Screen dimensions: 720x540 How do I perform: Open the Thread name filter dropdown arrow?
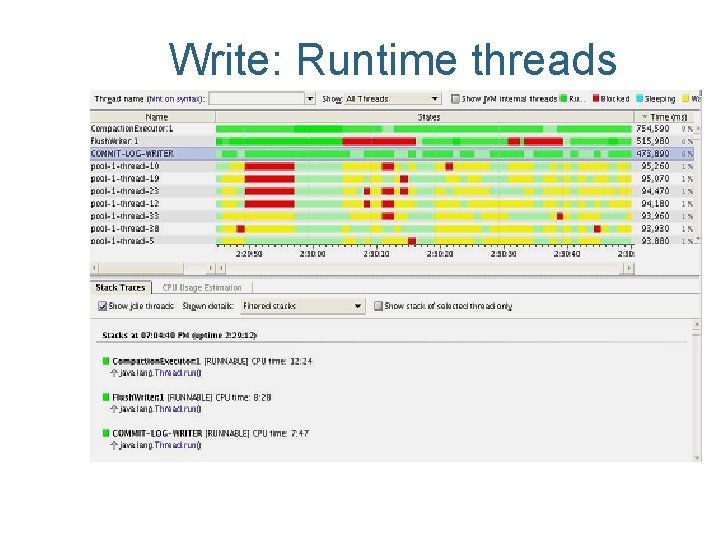[310, 98]
